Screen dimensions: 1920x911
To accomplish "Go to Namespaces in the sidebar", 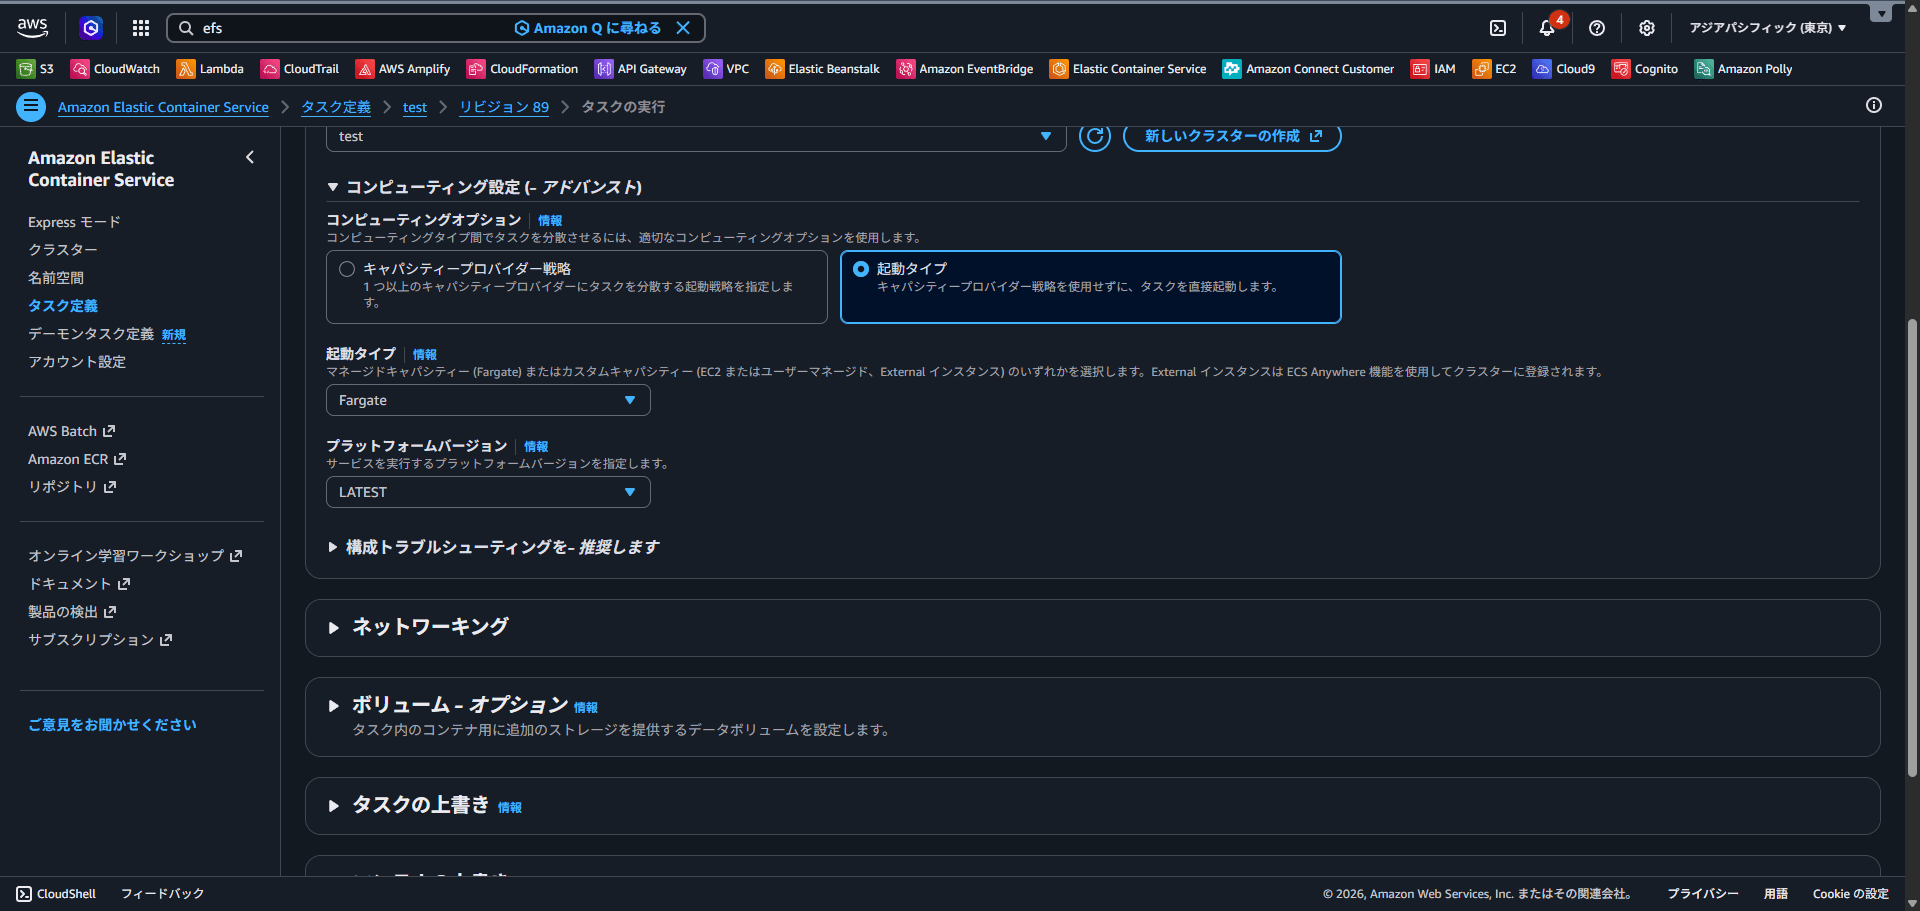I will (x=56, y=278).
